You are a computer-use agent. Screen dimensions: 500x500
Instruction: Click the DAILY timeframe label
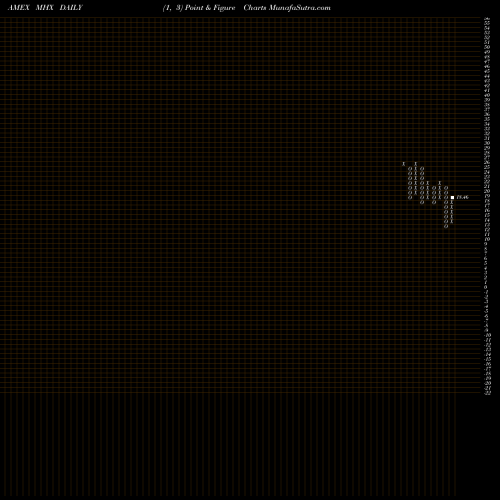pyautogui.click(x=71, y=8)
